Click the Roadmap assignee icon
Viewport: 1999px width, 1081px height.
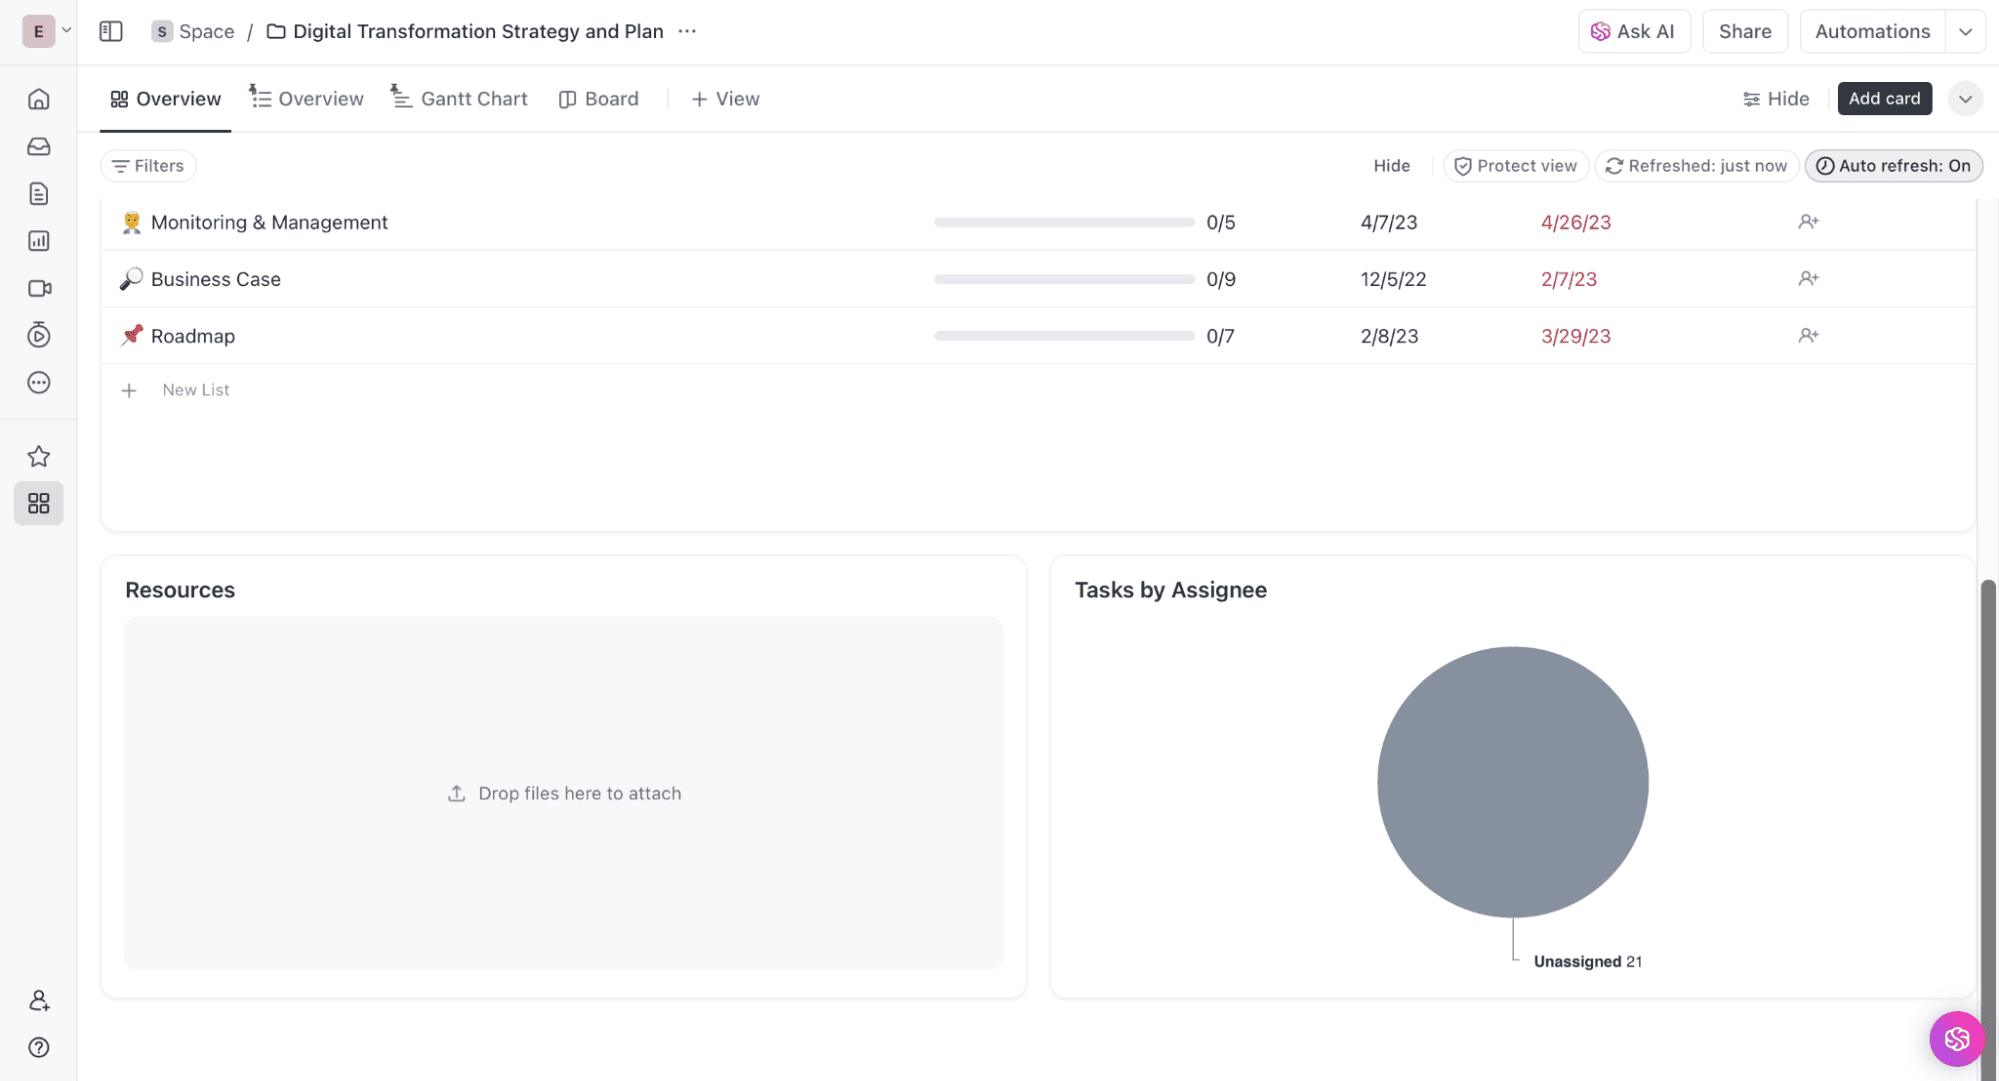coord(1807,335)
